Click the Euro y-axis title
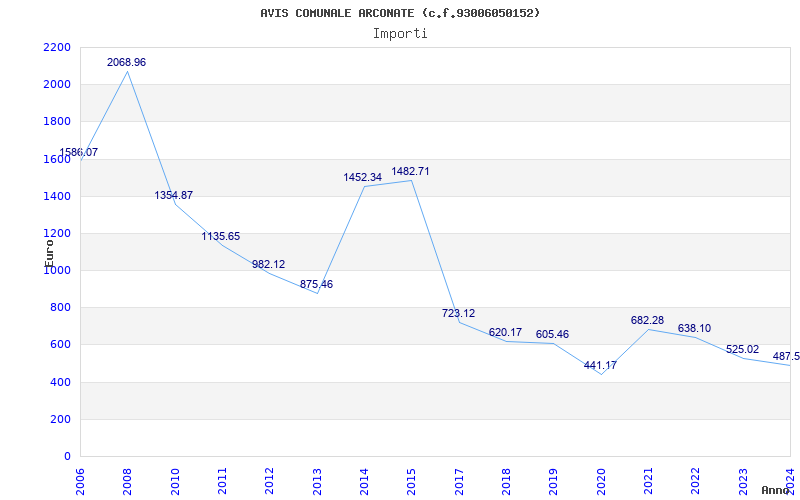Screen dimensions: 800x500 [49, 253]
